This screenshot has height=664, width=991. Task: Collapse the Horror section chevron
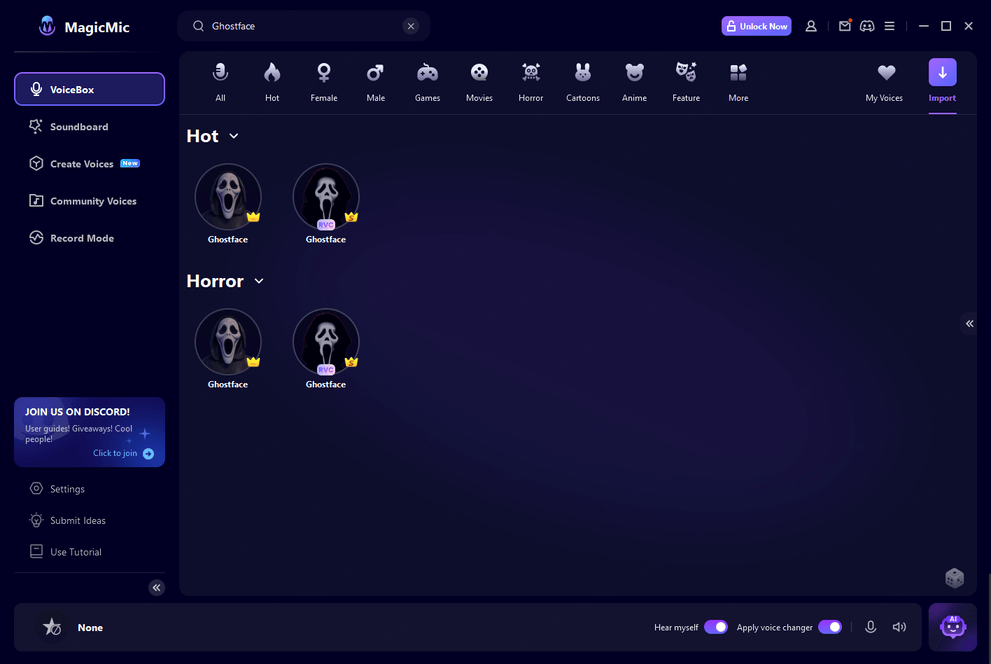tap(259, 281)
